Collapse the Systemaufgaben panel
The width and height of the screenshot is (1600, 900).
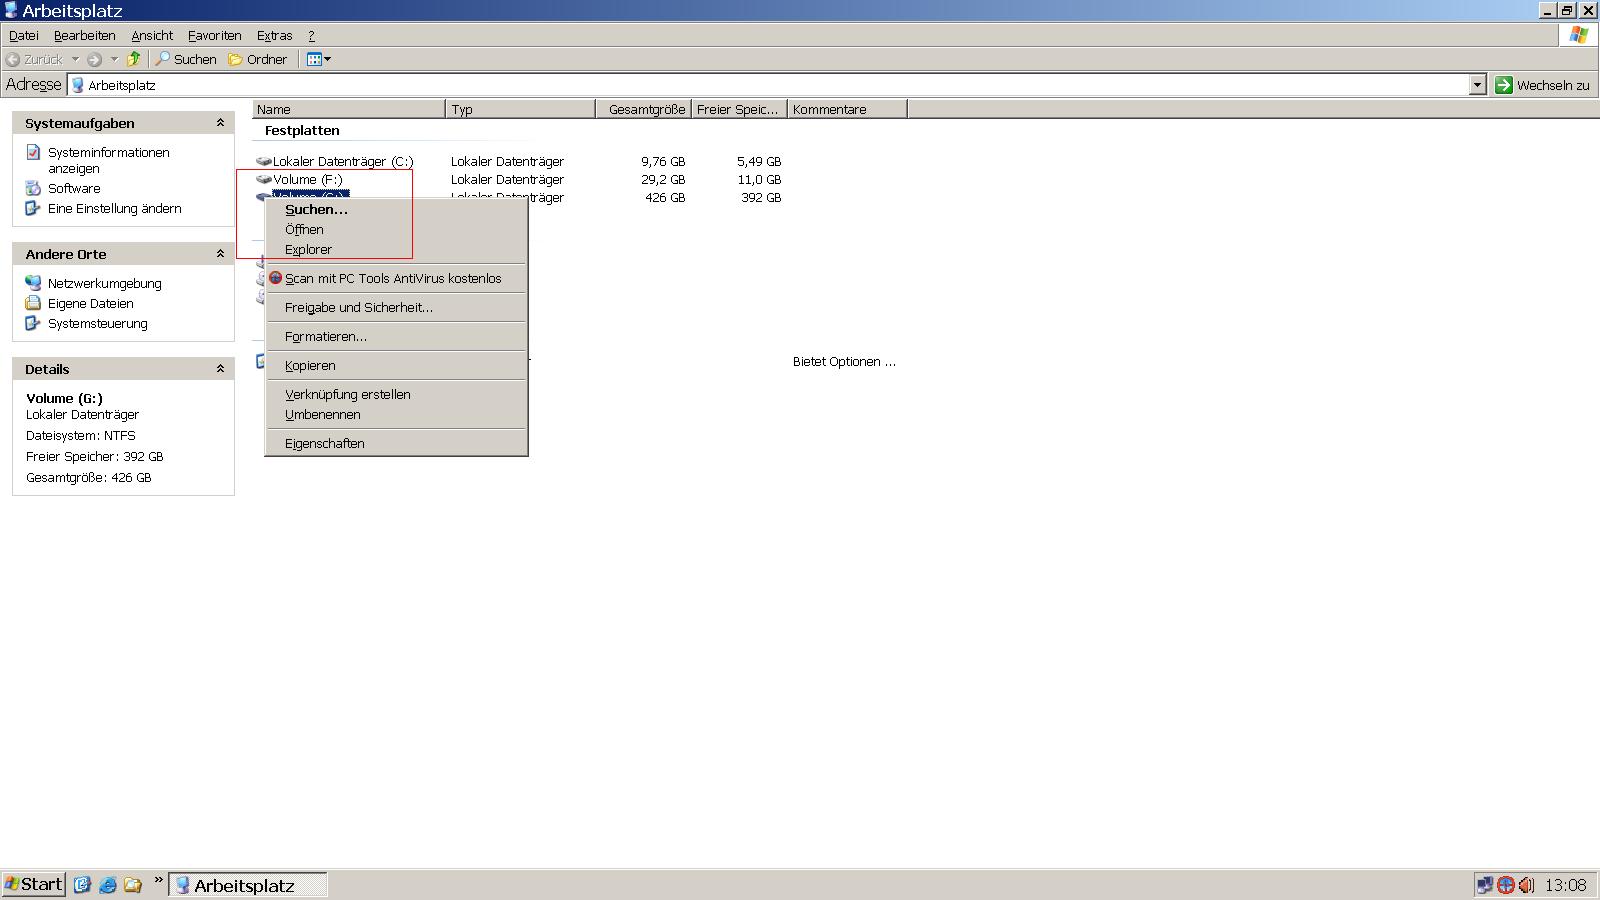click(x=220, y=123)
